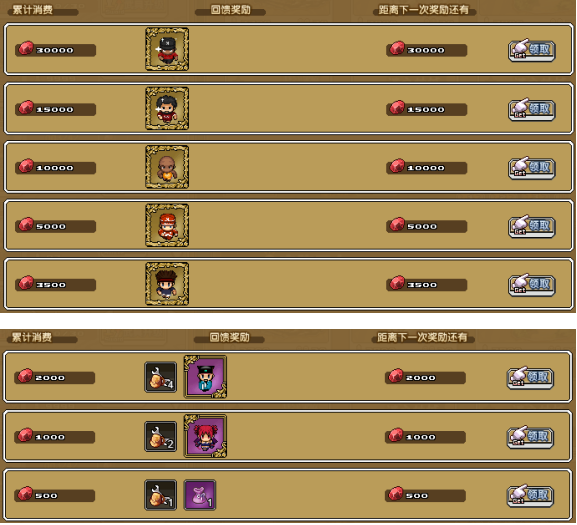Select the wrench bag x4 item icon

click(x=160, y=377)
